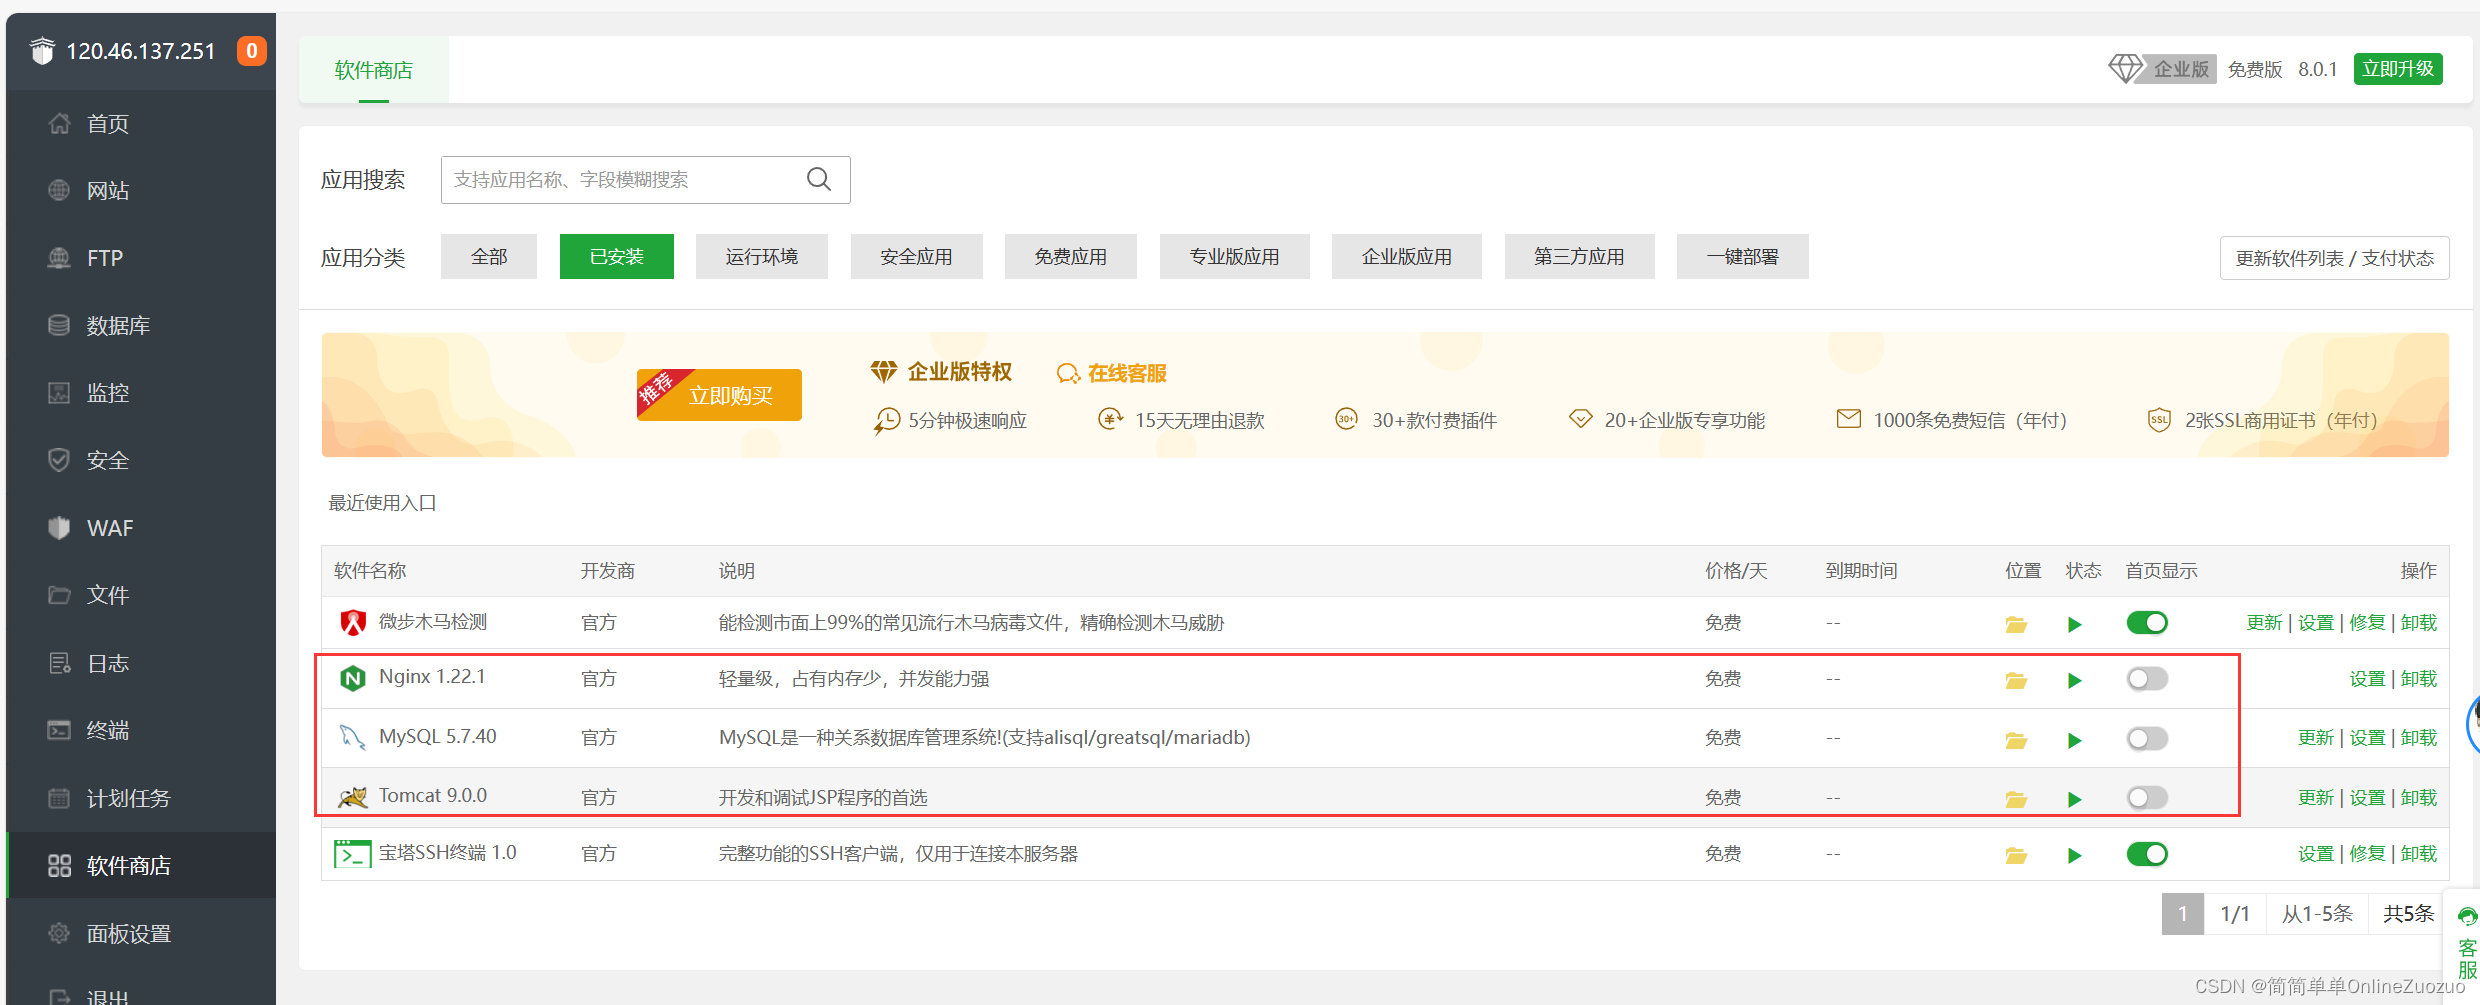Open folder location for 宝塔SSH终端

pos(2016,855)
